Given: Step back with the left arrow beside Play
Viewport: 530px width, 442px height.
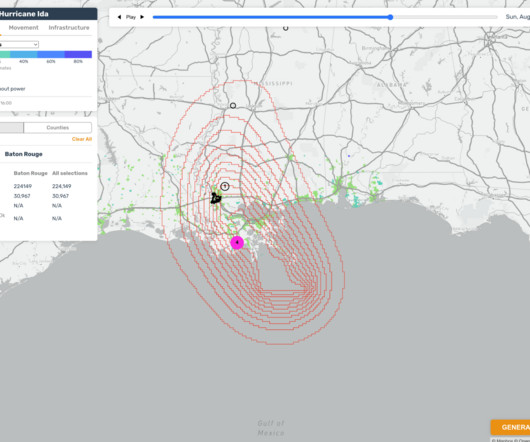Looking at the screenshot, I should coord(119,17).
